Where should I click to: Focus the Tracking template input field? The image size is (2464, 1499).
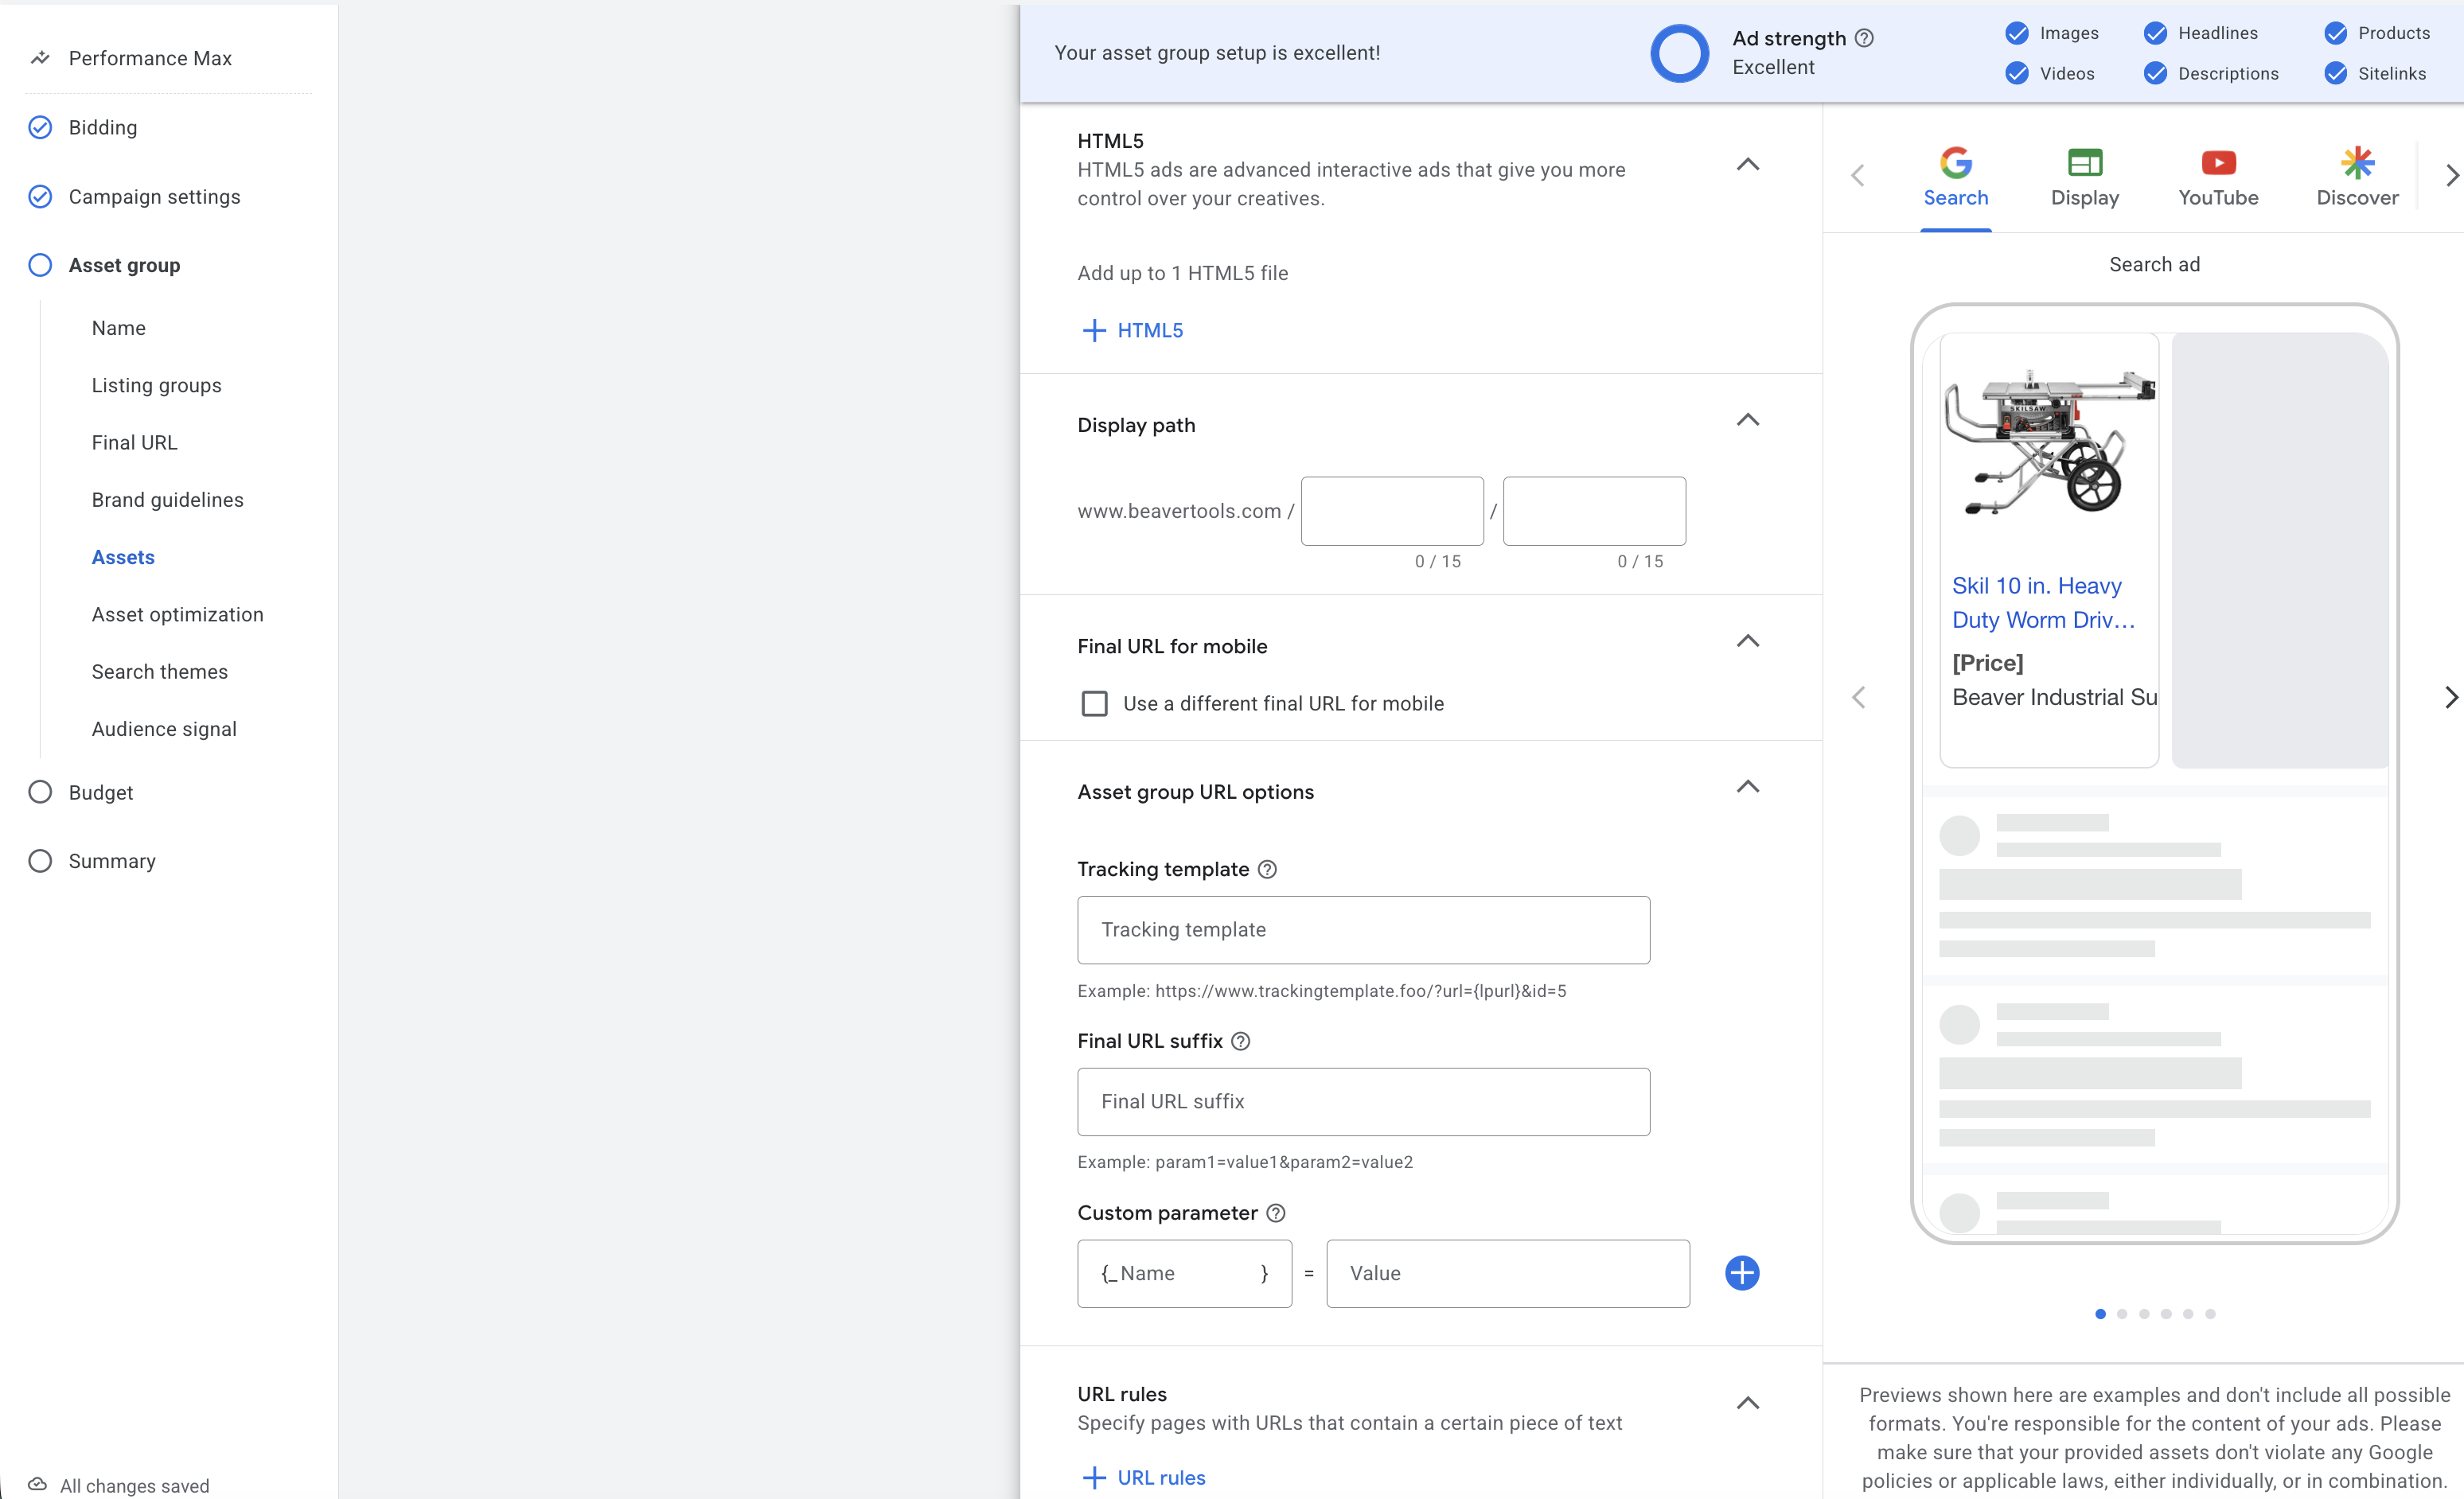[x=1363, y=930]
